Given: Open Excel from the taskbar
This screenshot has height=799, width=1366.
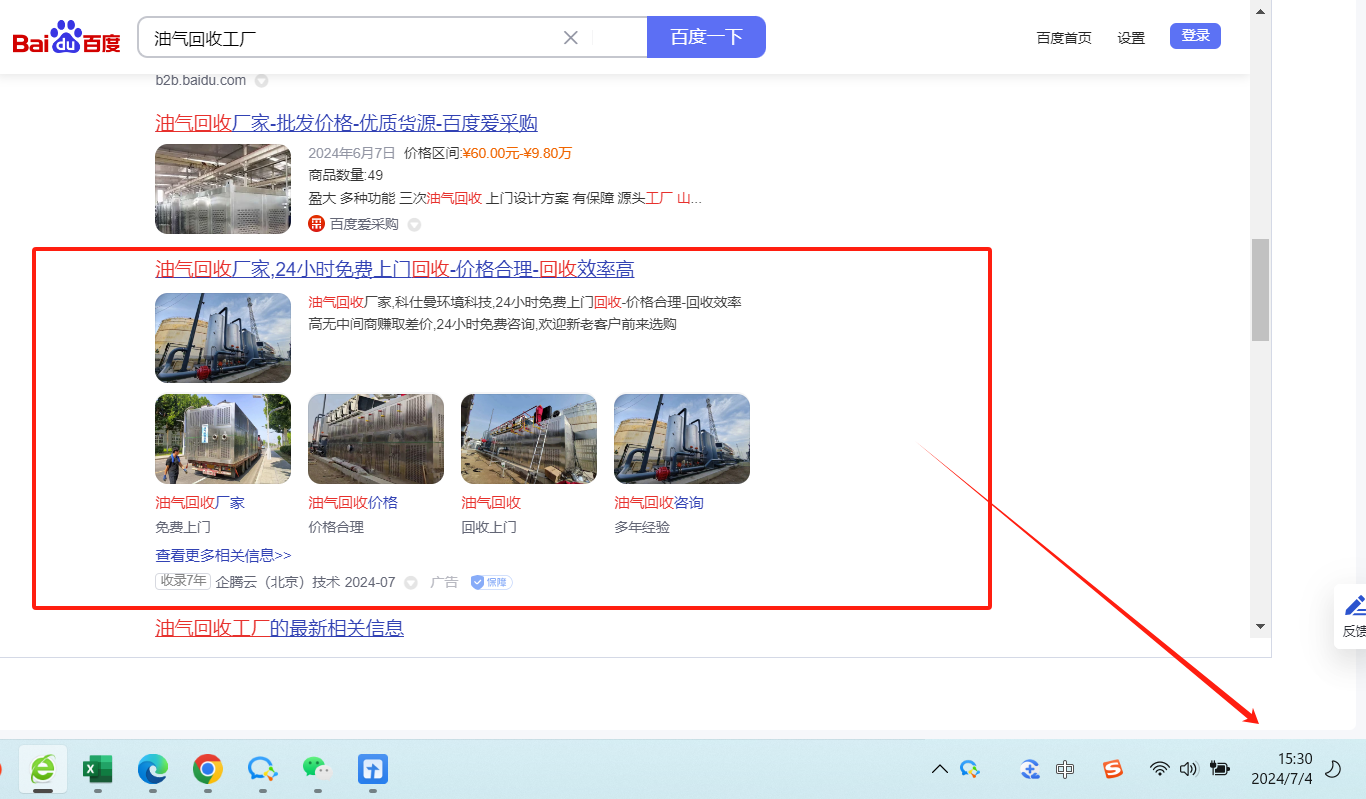Looking at the screenshot, I should (97, 769).
